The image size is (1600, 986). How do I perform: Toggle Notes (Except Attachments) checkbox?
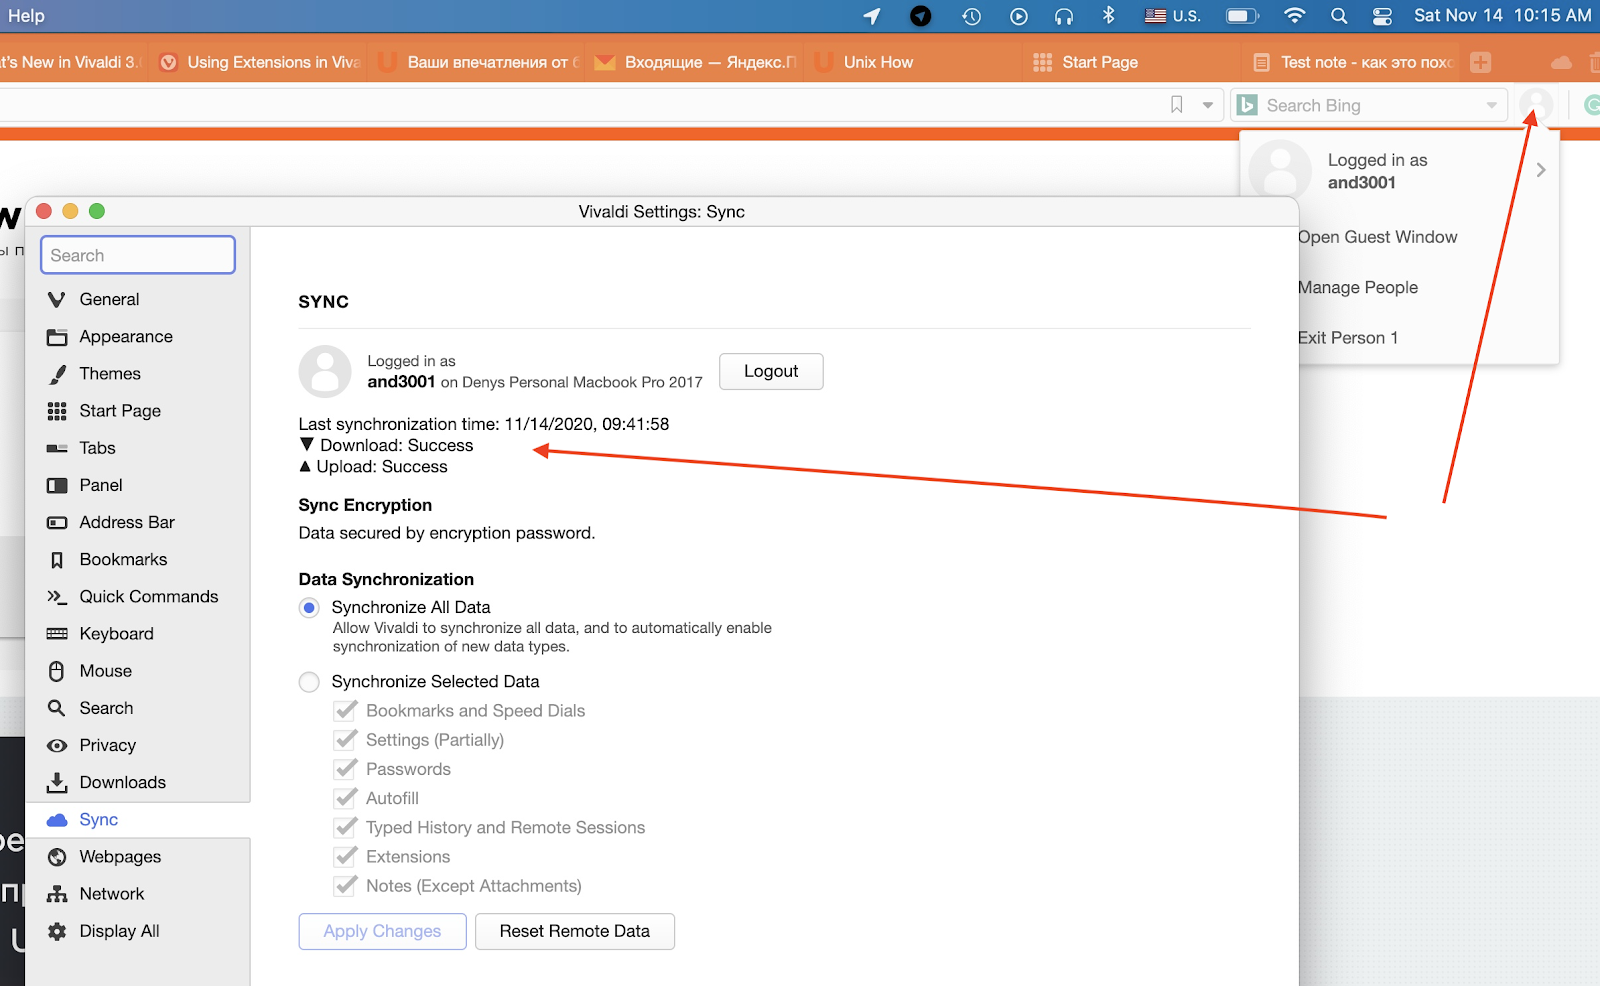pos(345,886)
